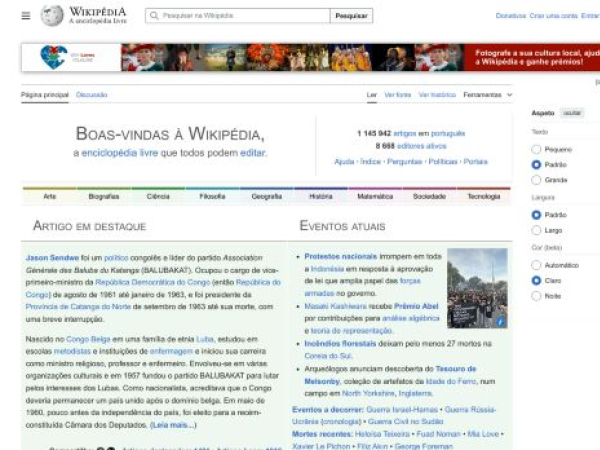Open the Geografia portal tab

pyautogui.click(x=267, y=196)
